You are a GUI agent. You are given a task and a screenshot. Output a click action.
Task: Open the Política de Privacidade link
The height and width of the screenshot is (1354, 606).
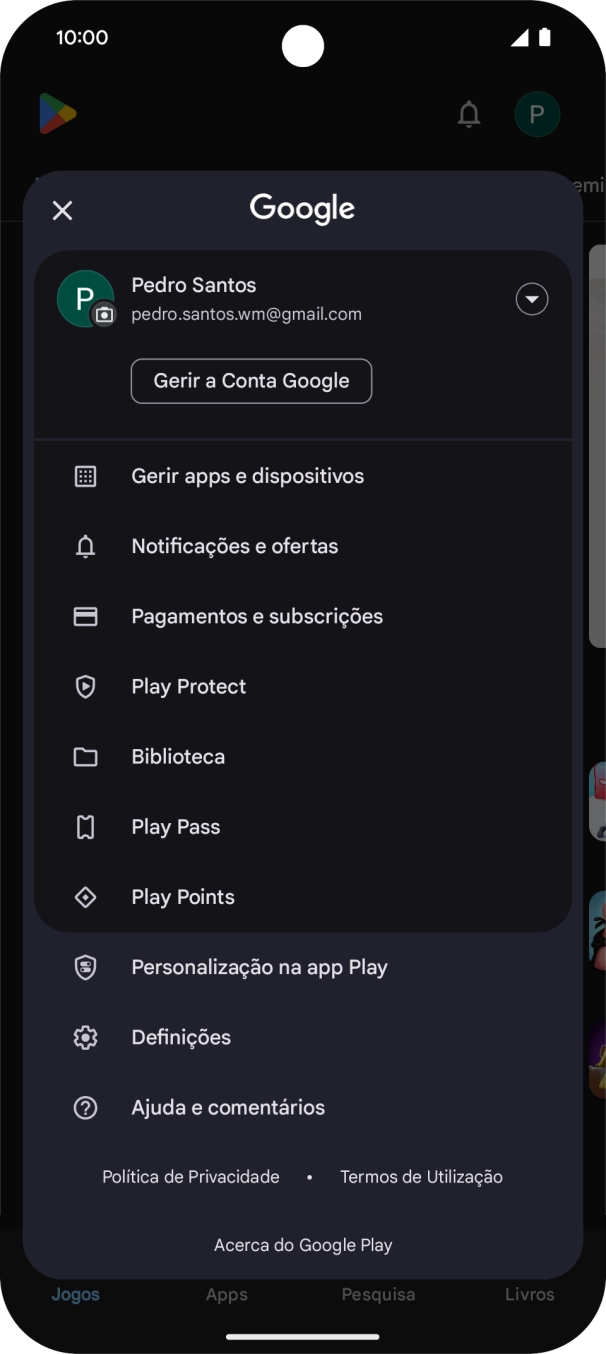190,1177
